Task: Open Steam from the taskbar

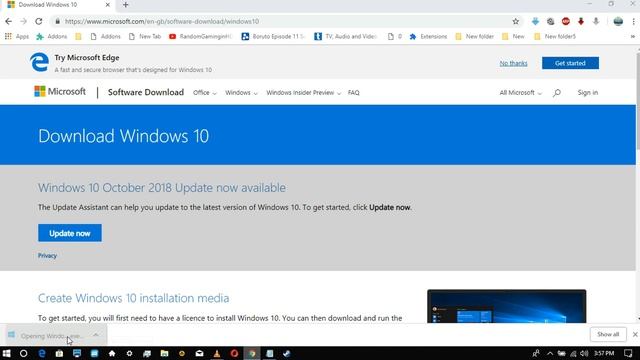Action: 287,353
